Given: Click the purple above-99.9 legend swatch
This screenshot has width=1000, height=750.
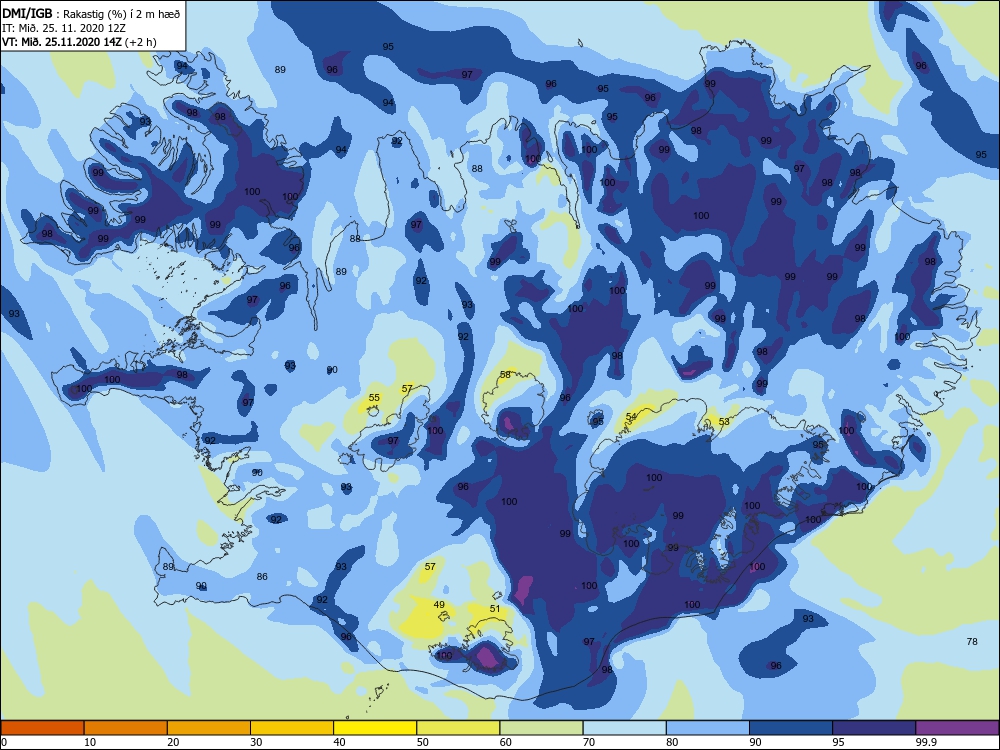Looking at the screenshot, I should (957, 728).
